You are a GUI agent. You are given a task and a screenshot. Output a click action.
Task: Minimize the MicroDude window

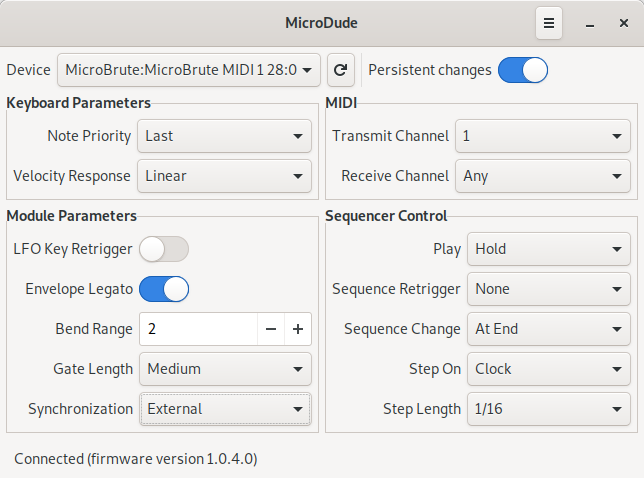590,23
